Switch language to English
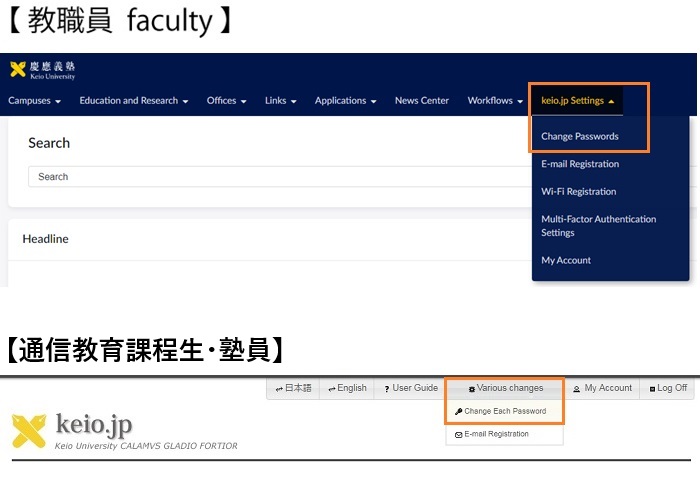The height and width of the screenshot is (483, 700). pos(346,388)
